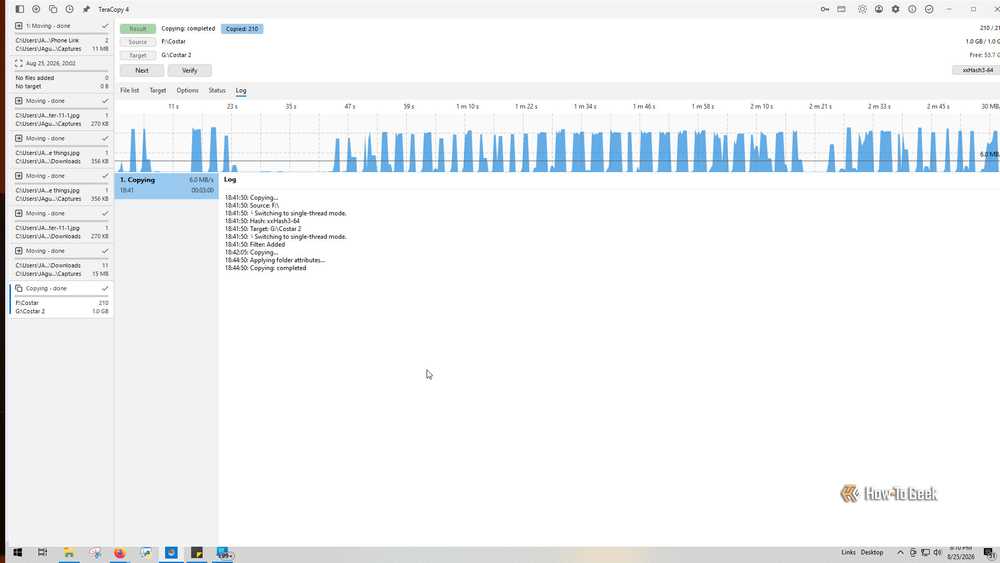Click the volume speaker tray icon

[x=937, y=553]
